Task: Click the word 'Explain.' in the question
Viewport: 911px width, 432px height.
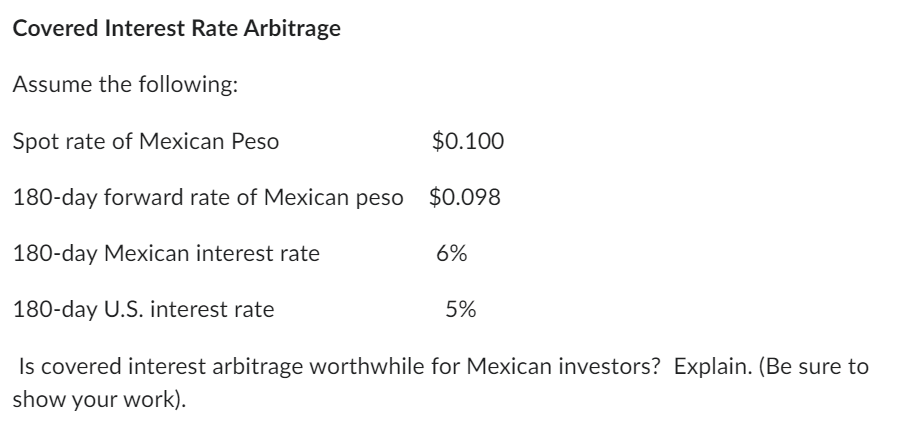Action: pyautogui.click(x=708, y=366)
